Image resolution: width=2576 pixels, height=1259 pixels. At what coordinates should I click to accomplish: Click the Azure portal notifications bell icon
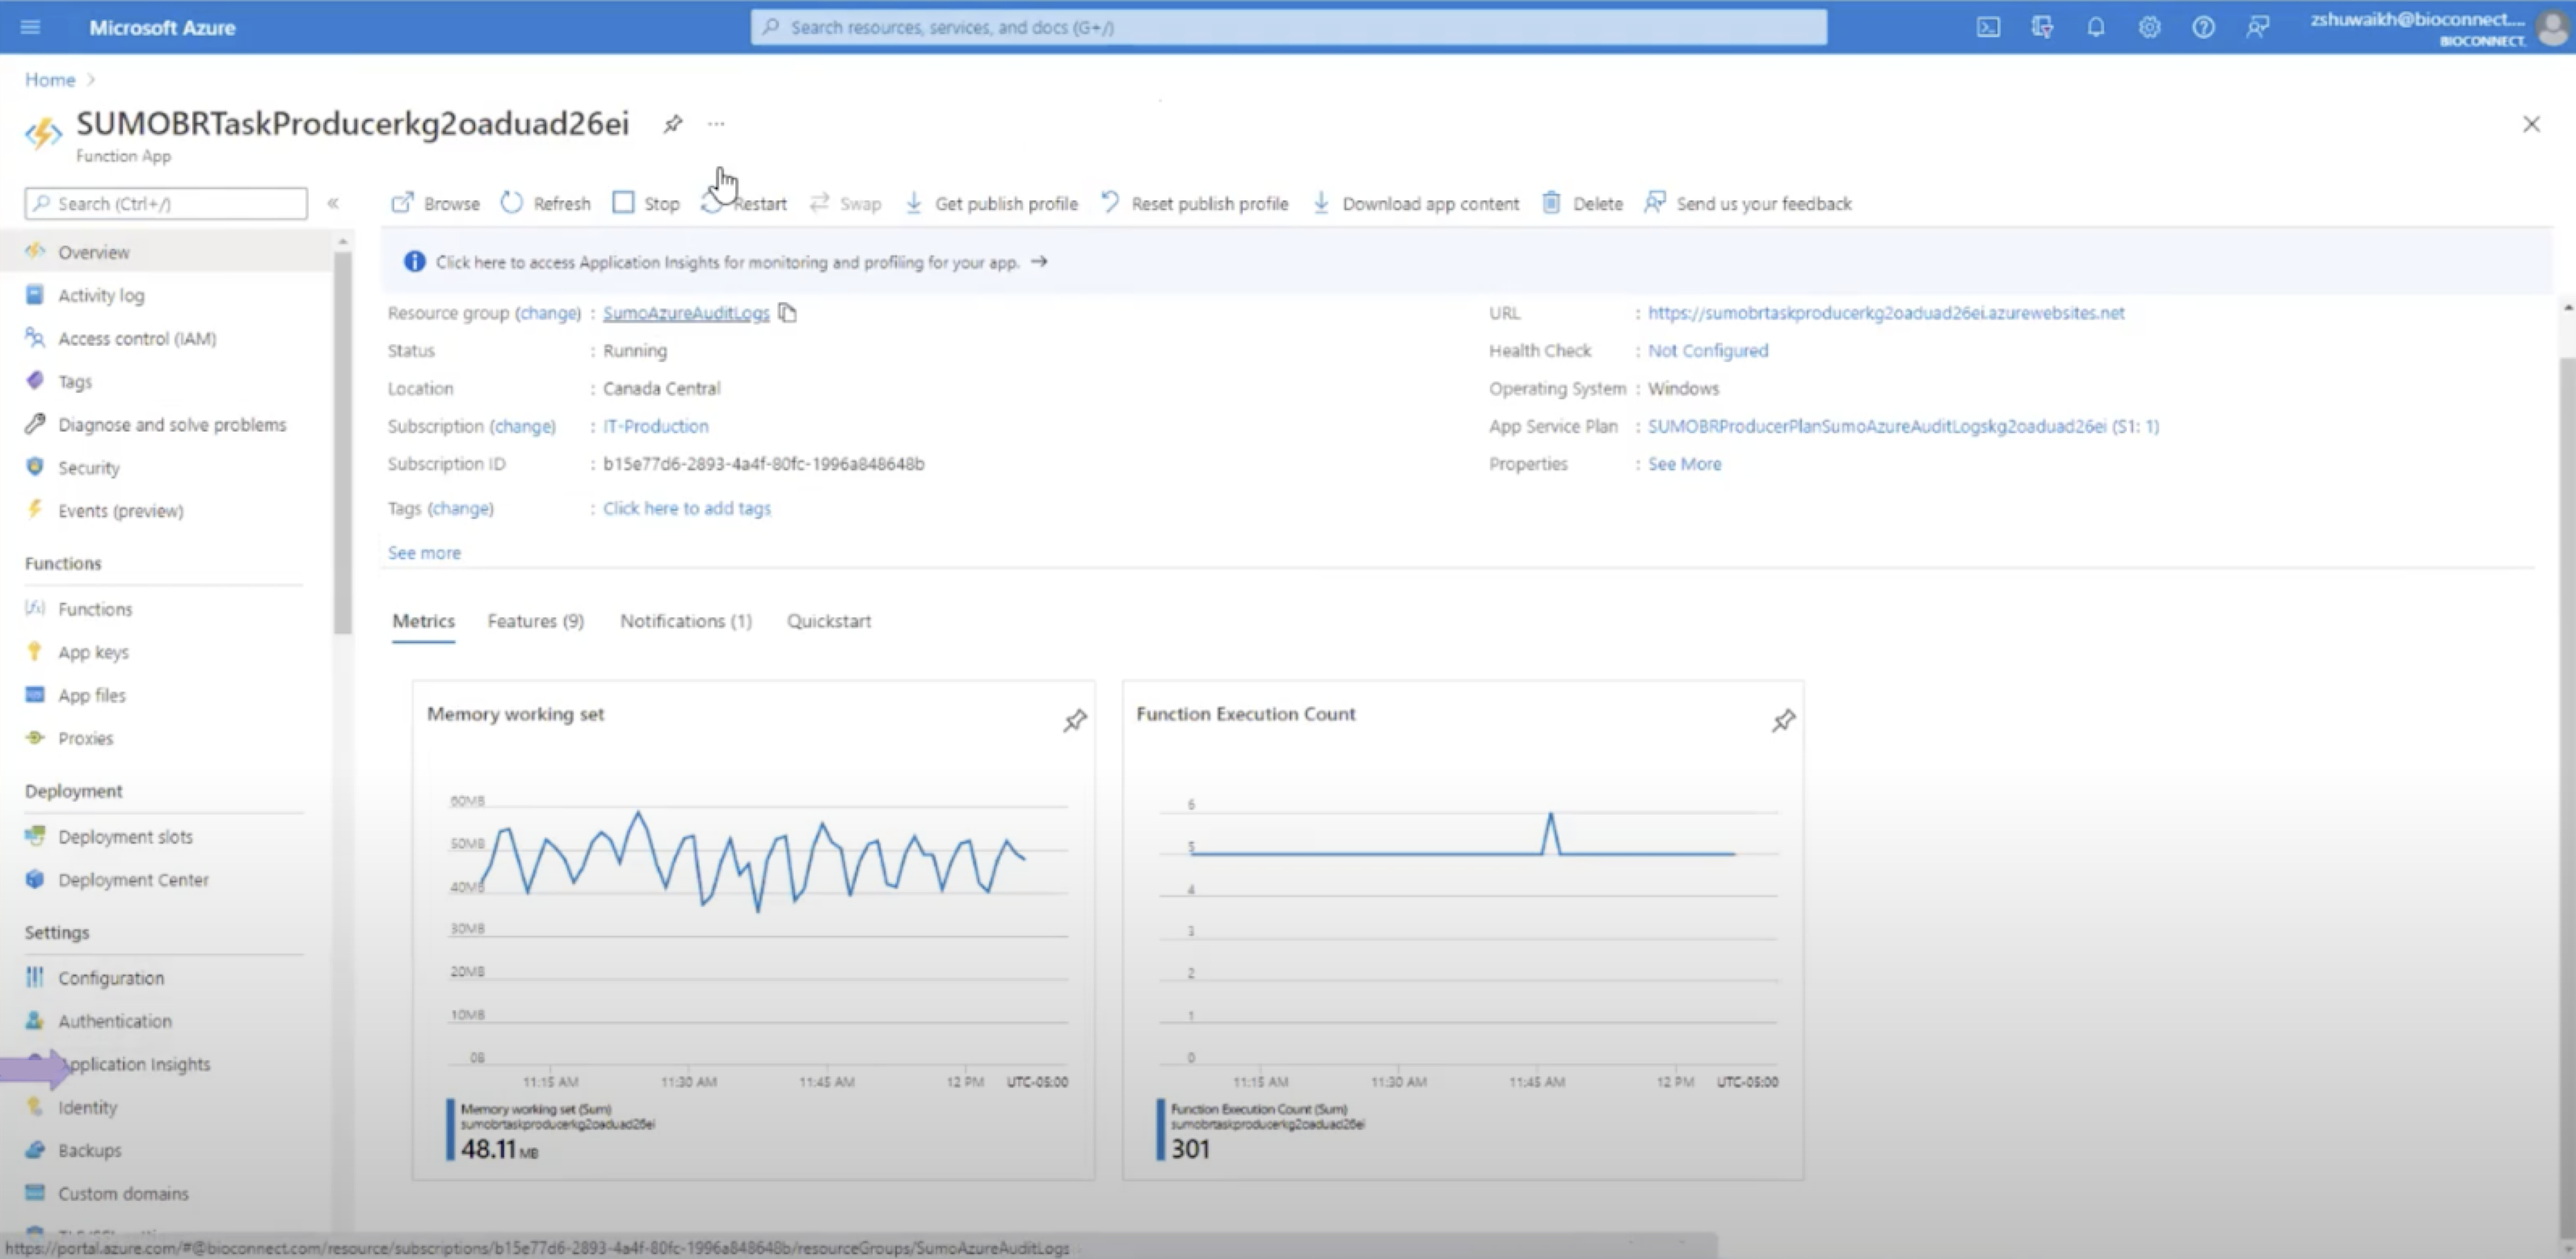pos(2098,28)
